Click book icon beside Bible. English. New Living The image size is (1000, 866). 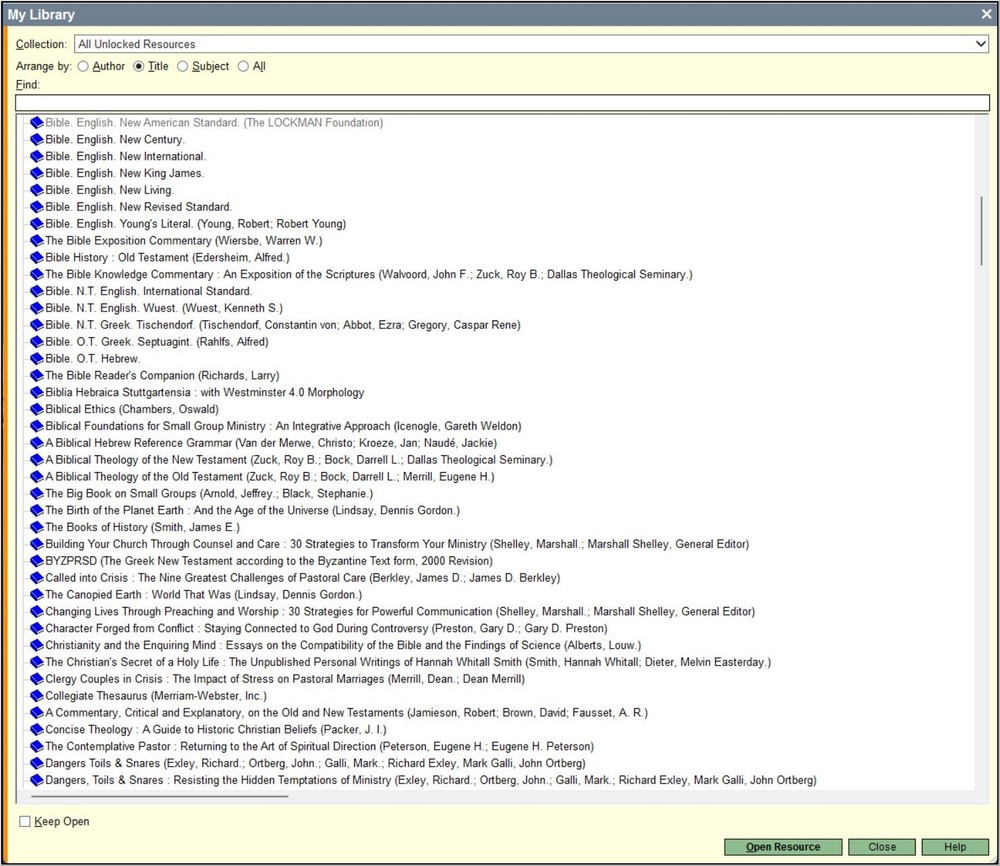point(37,190)
